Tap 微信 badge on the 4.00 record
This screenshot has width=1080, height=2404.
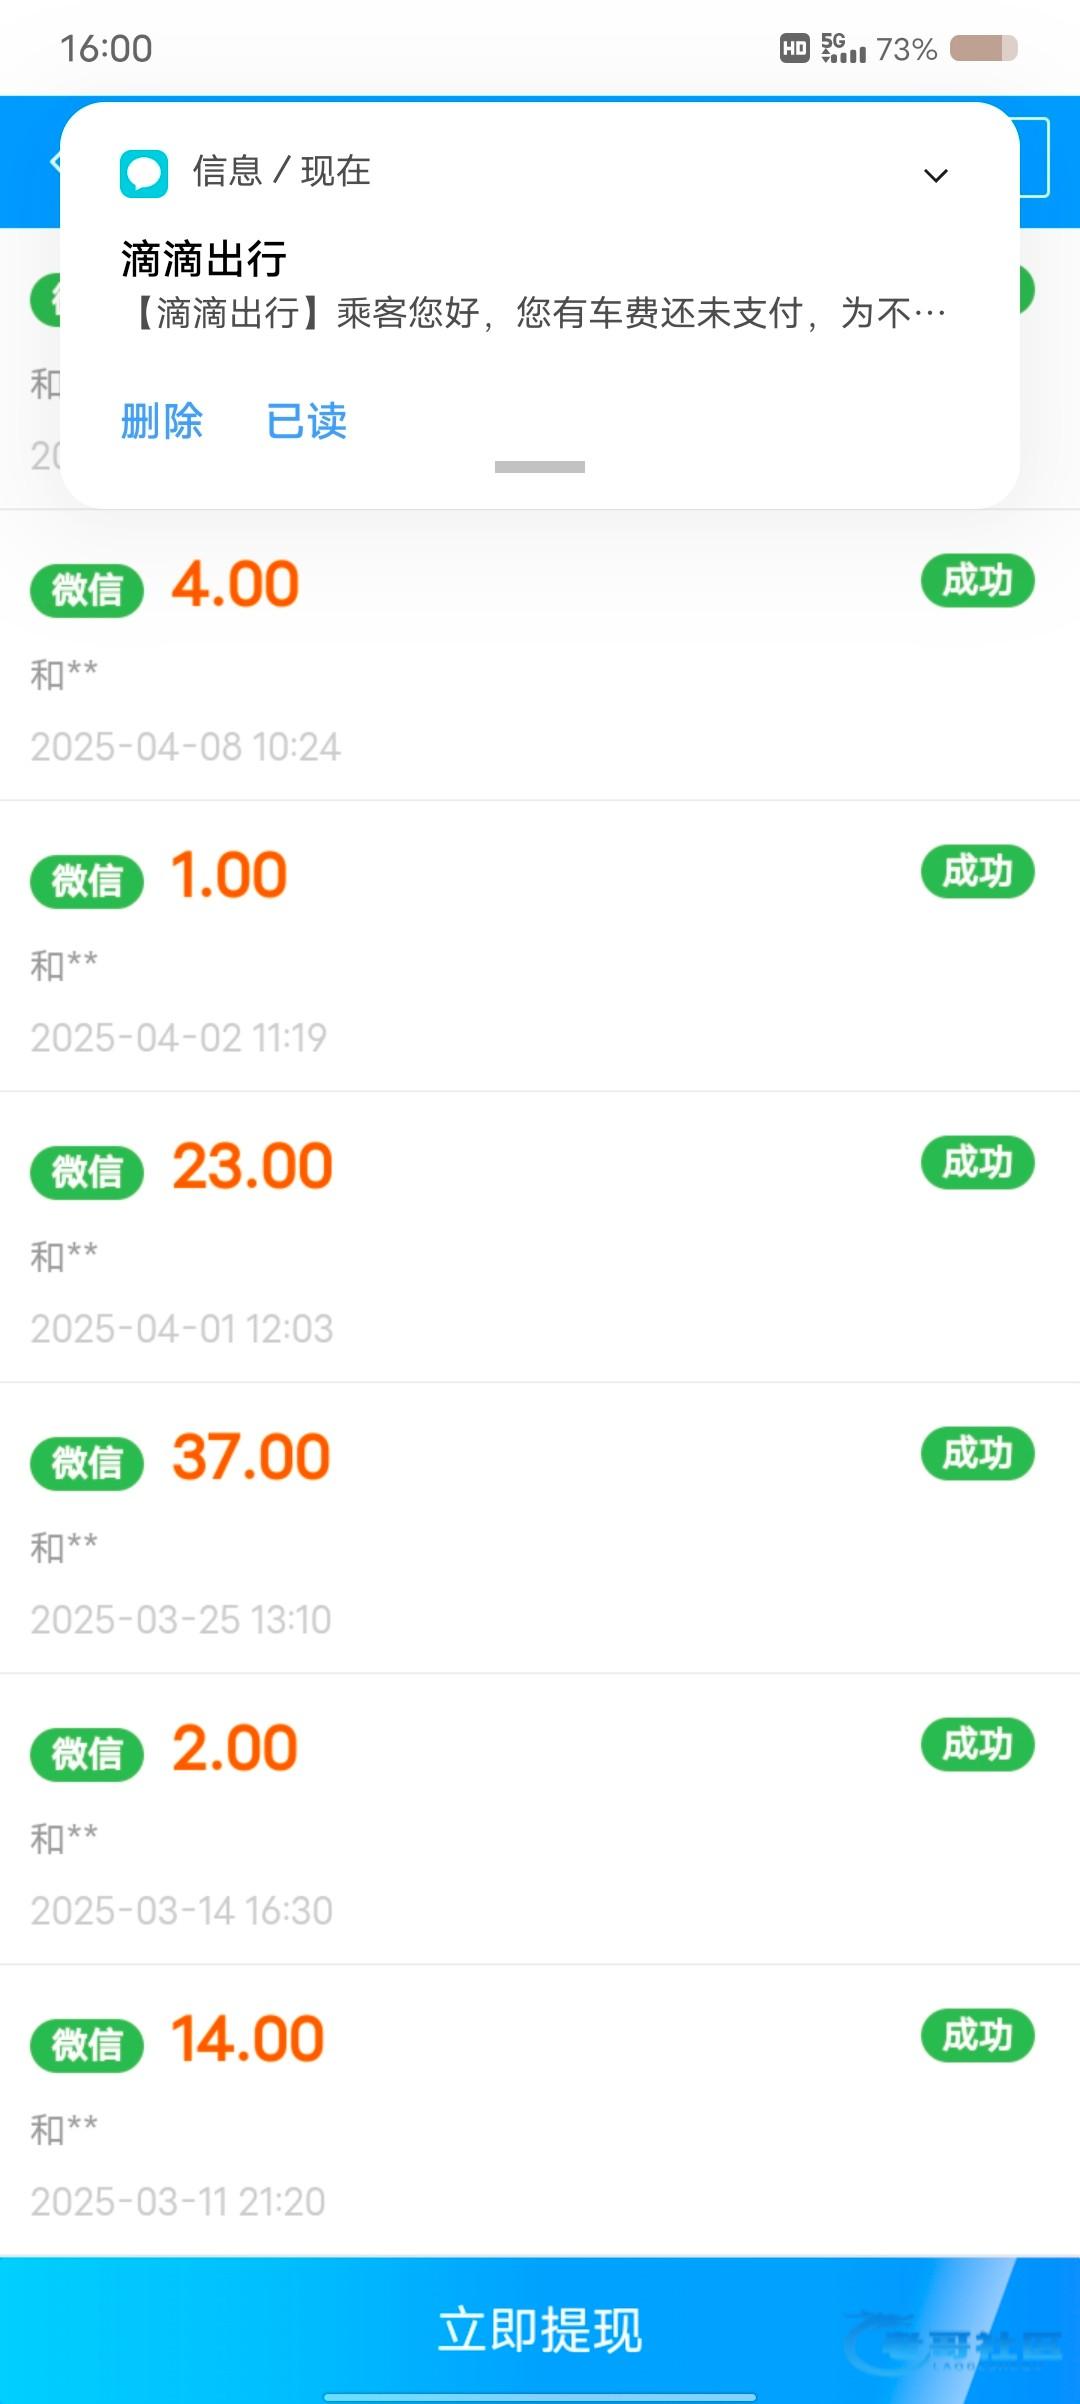[x=87, y=590]
